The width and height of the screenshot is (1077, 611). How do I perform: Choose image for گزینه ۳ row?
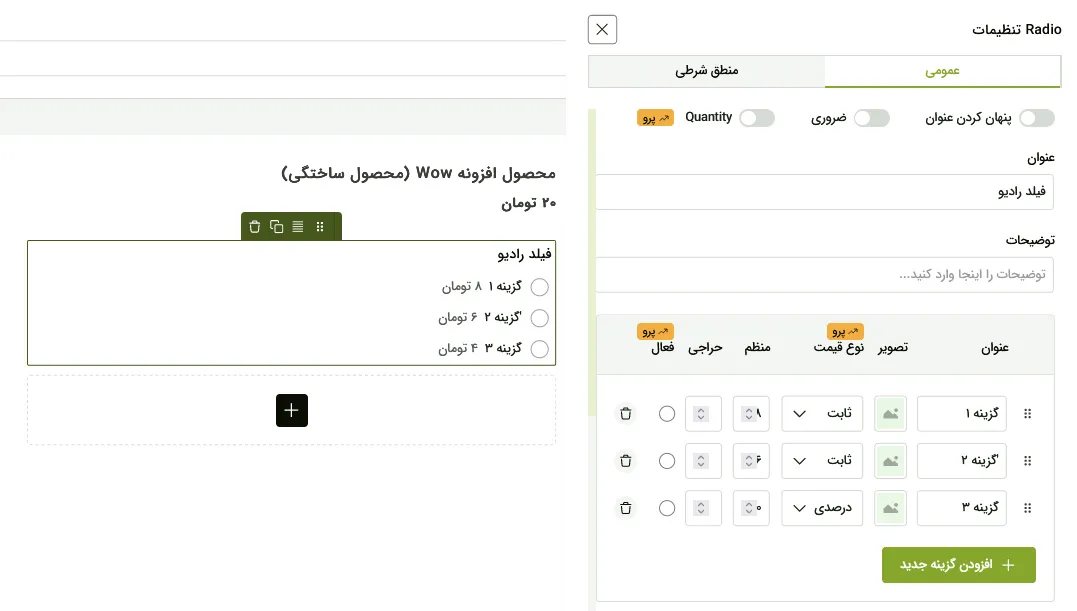(890, 508)
